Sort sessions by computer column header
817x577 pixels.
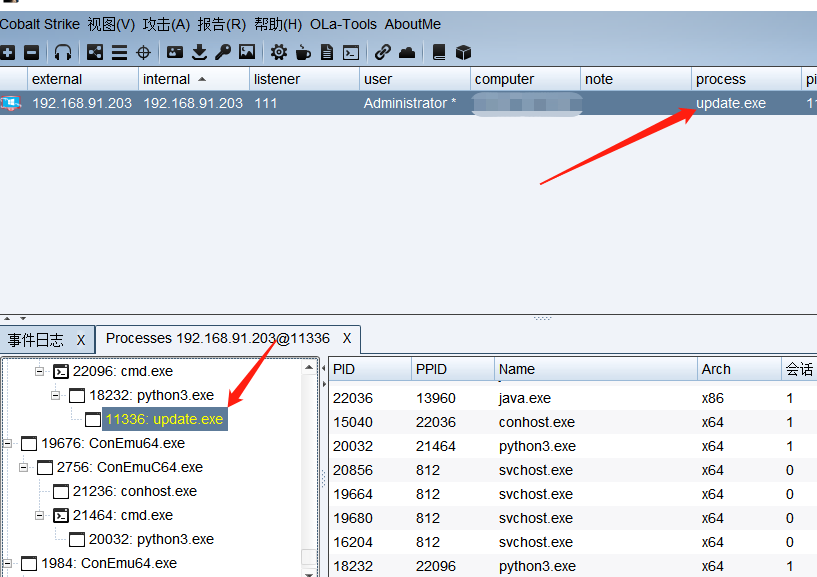click(x=525, y=79)
